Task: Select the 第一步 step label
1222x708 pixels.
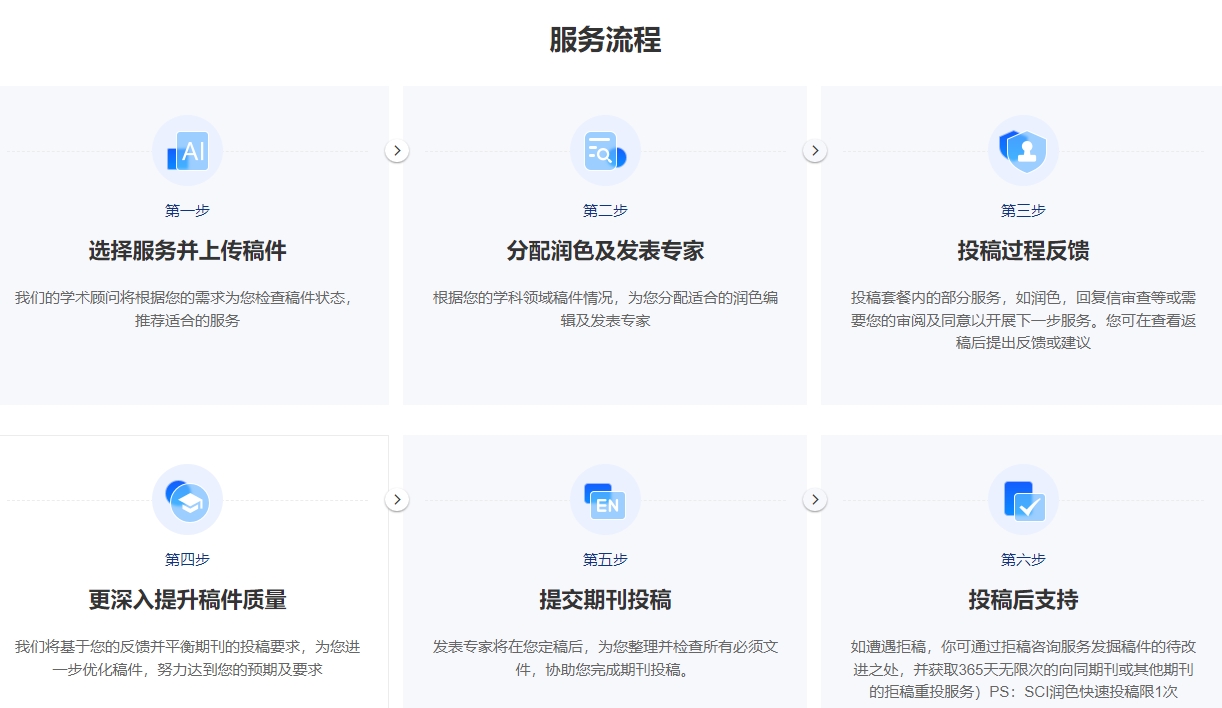Action: [187, 211]
